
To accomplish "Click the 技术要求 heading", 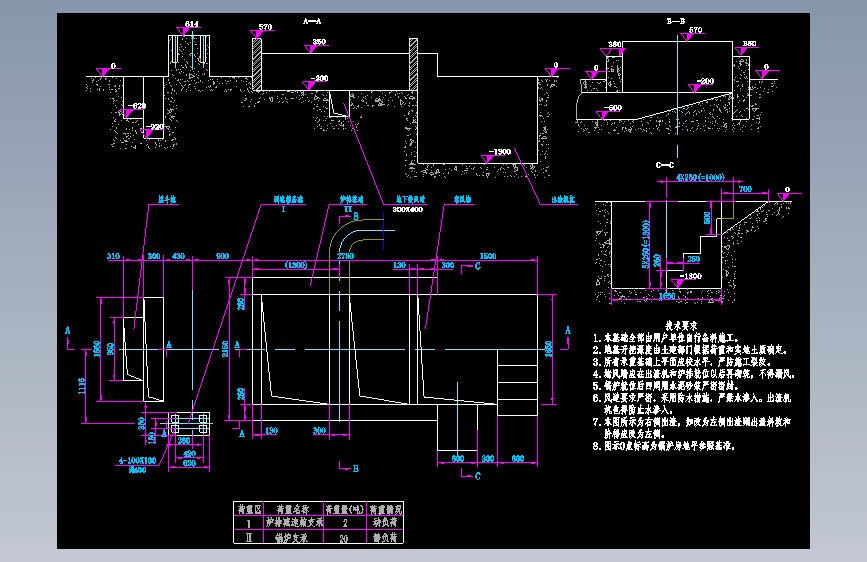I will click(681, 326).
